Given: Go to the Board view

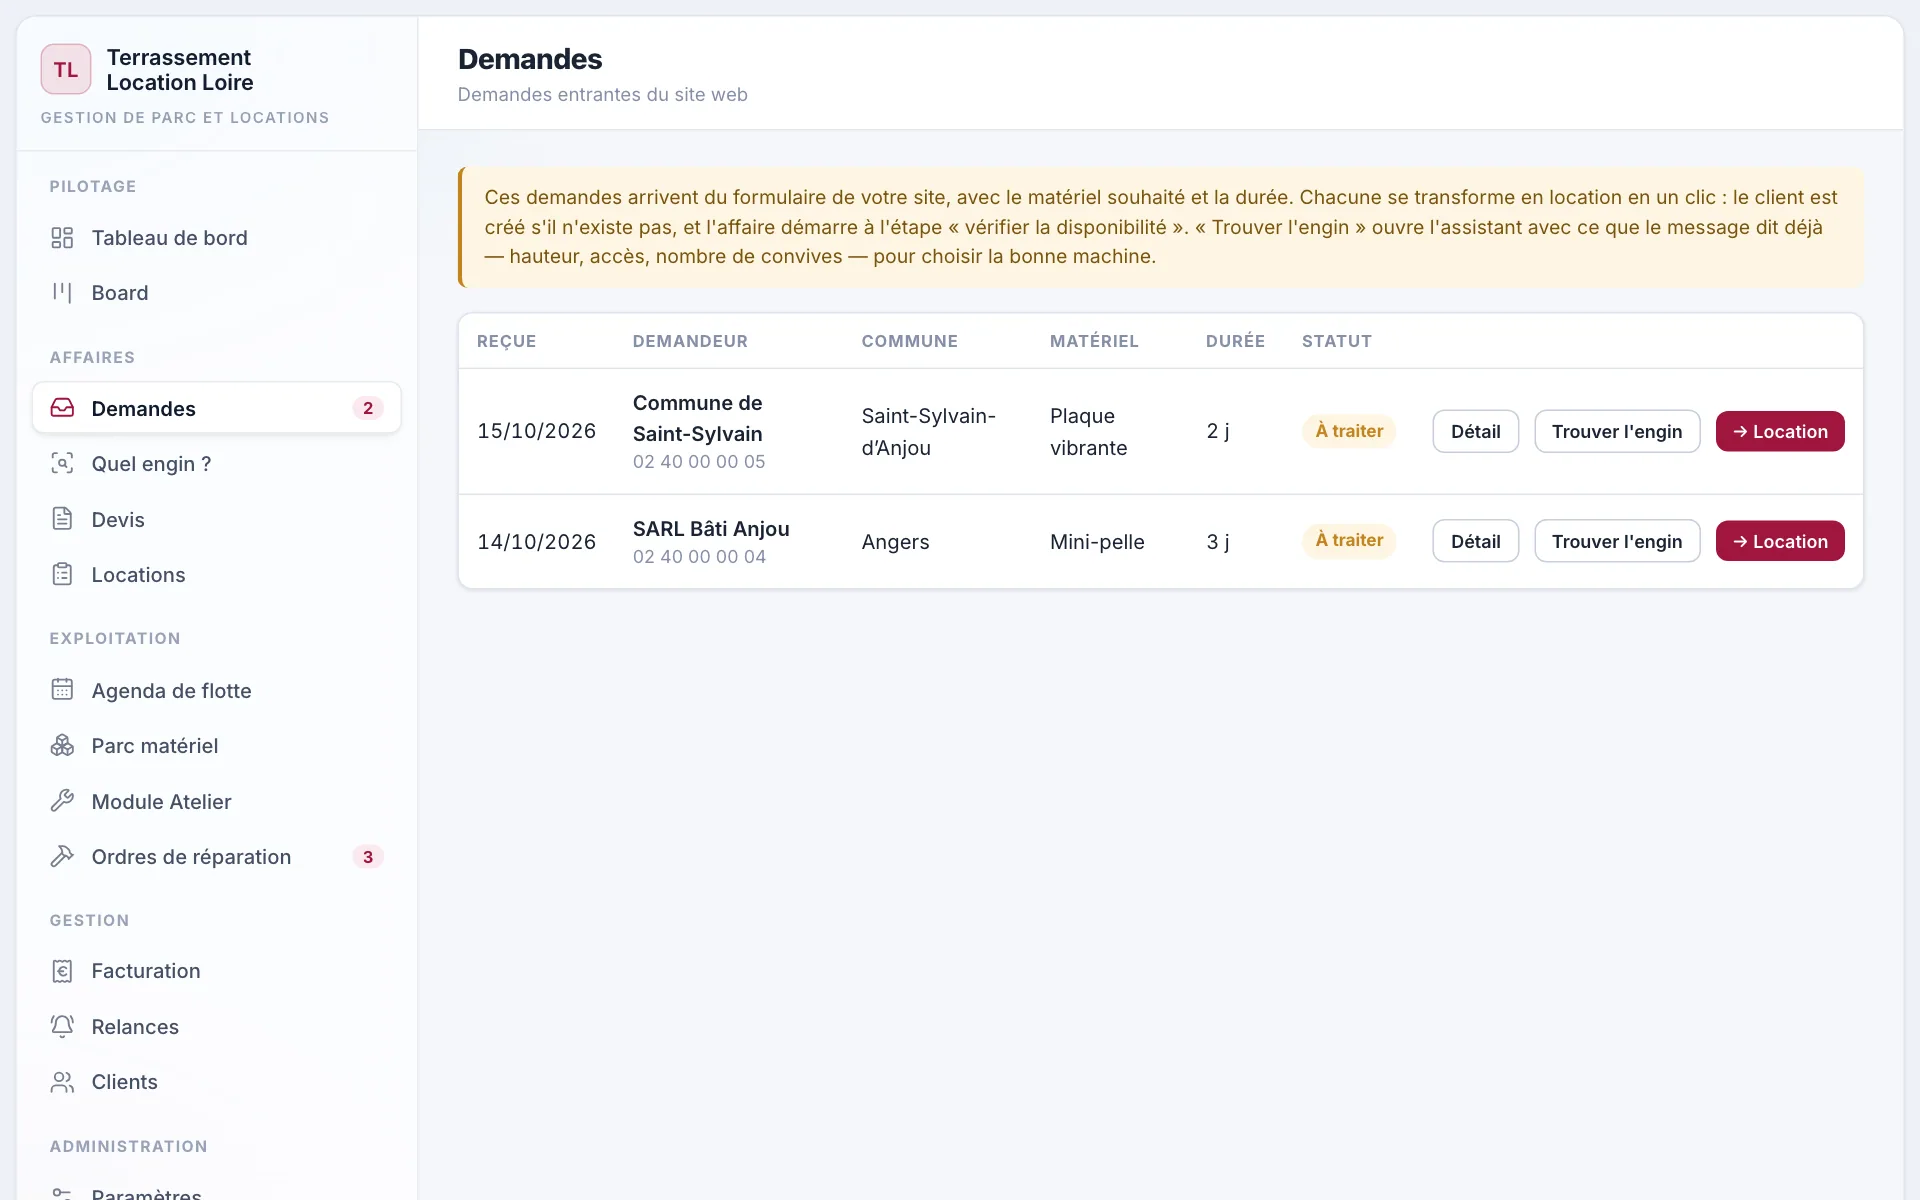Looking at the screenshot, I should pos(217,293).
